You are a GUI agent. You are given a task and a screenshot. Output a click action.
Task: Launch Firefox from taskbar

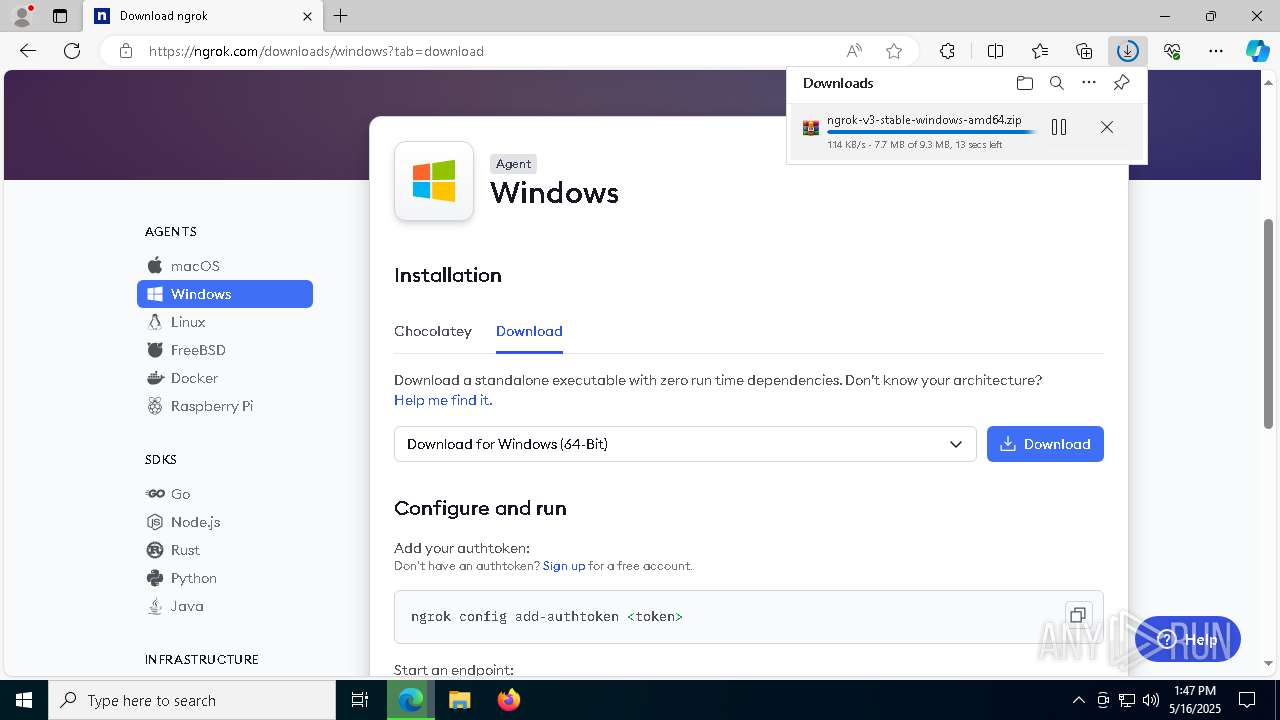coord(509,700)
